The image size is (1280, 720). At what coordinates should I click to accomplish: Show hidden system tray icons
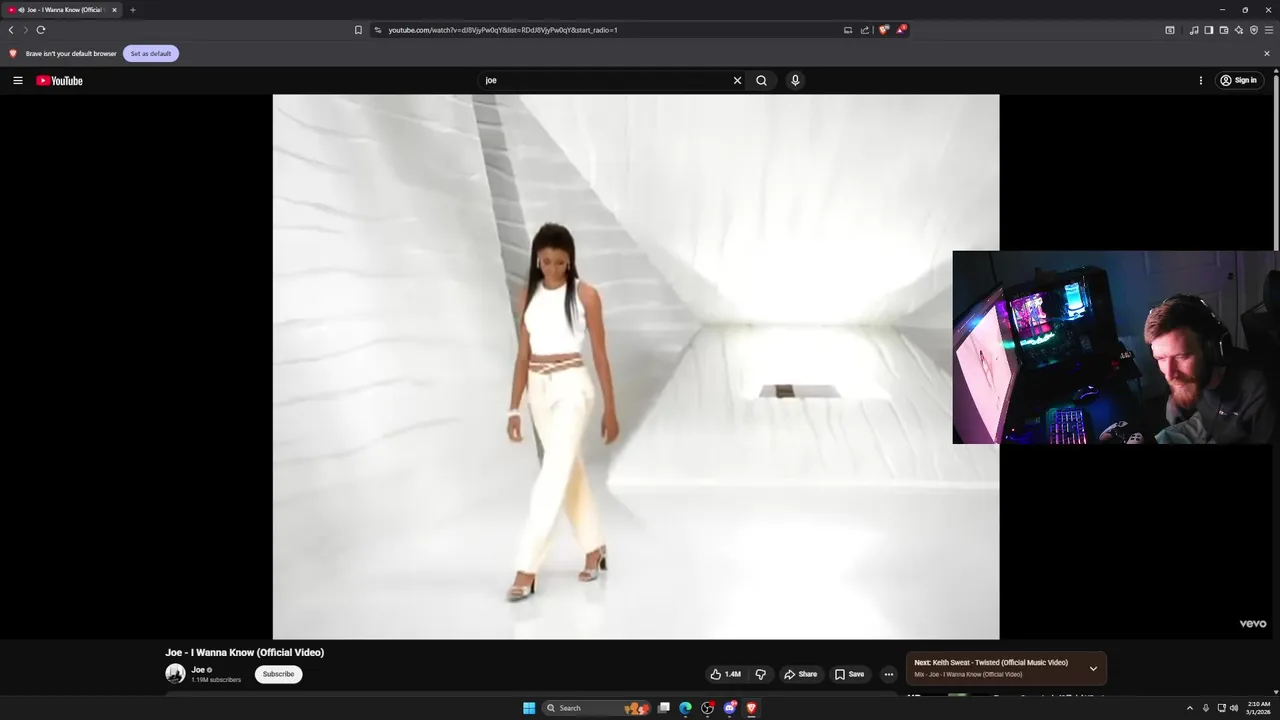(1190, 708)
